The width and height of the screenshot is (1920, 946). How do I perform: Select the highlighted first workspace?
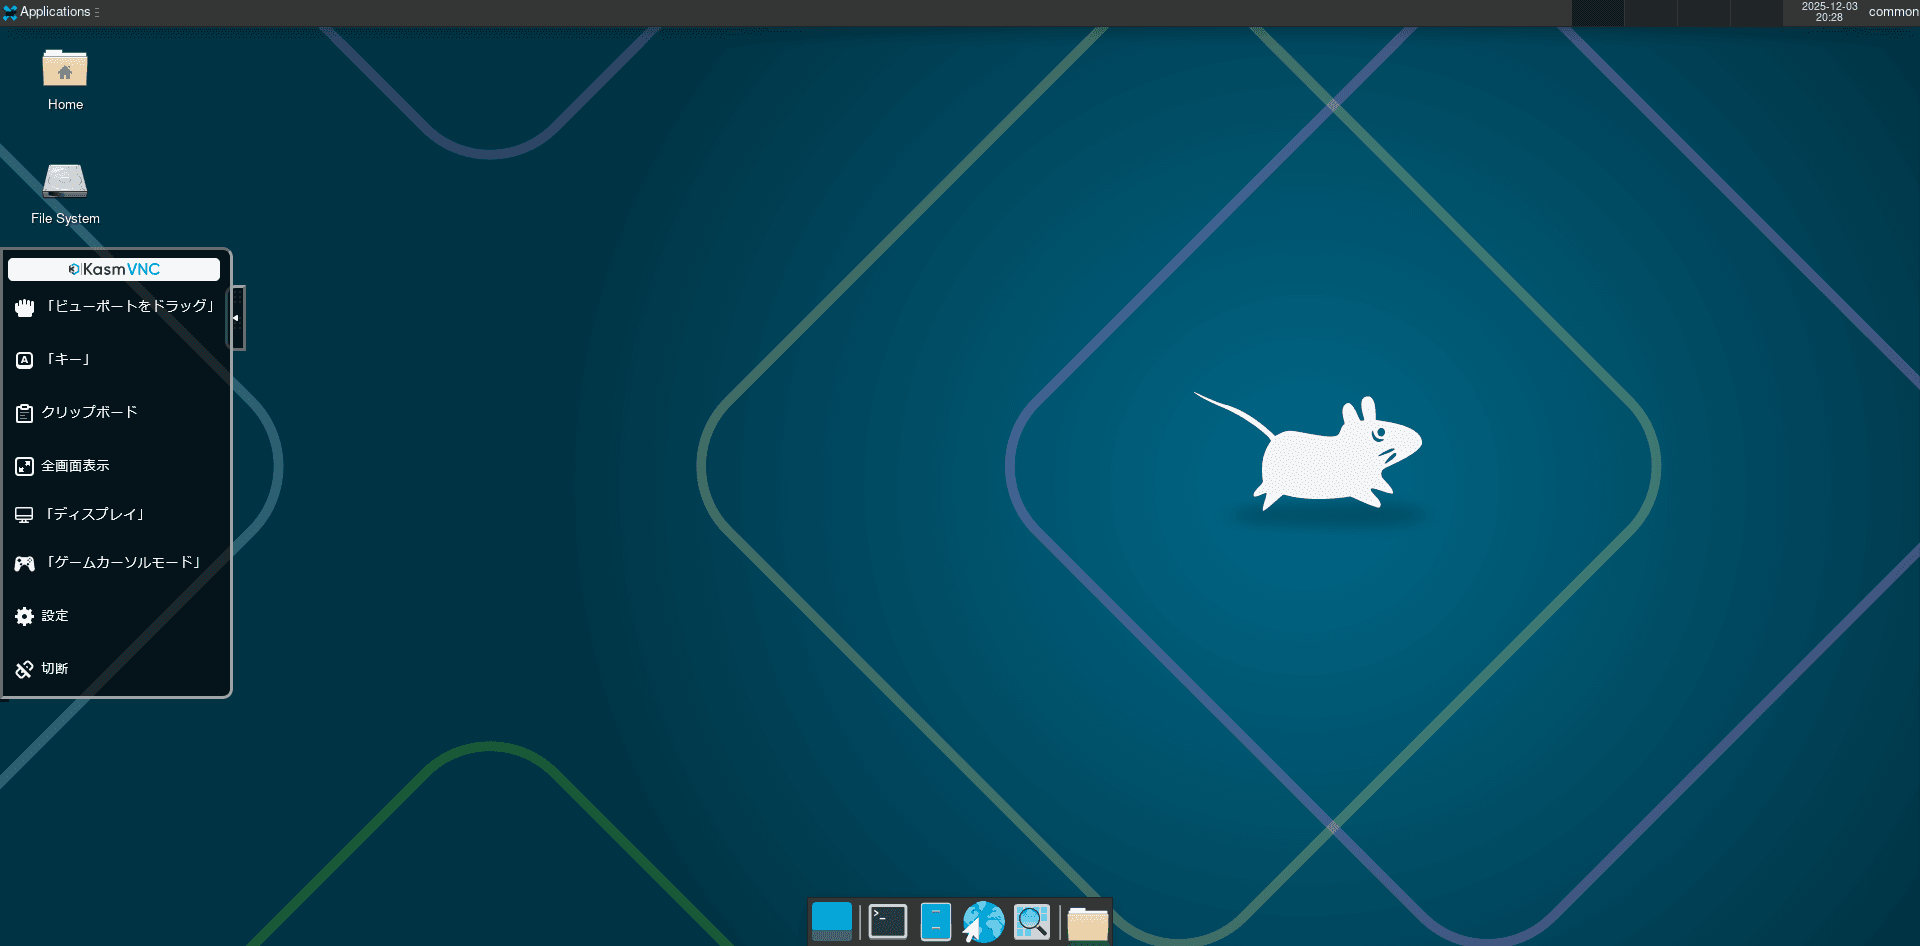coord(1598,13)
